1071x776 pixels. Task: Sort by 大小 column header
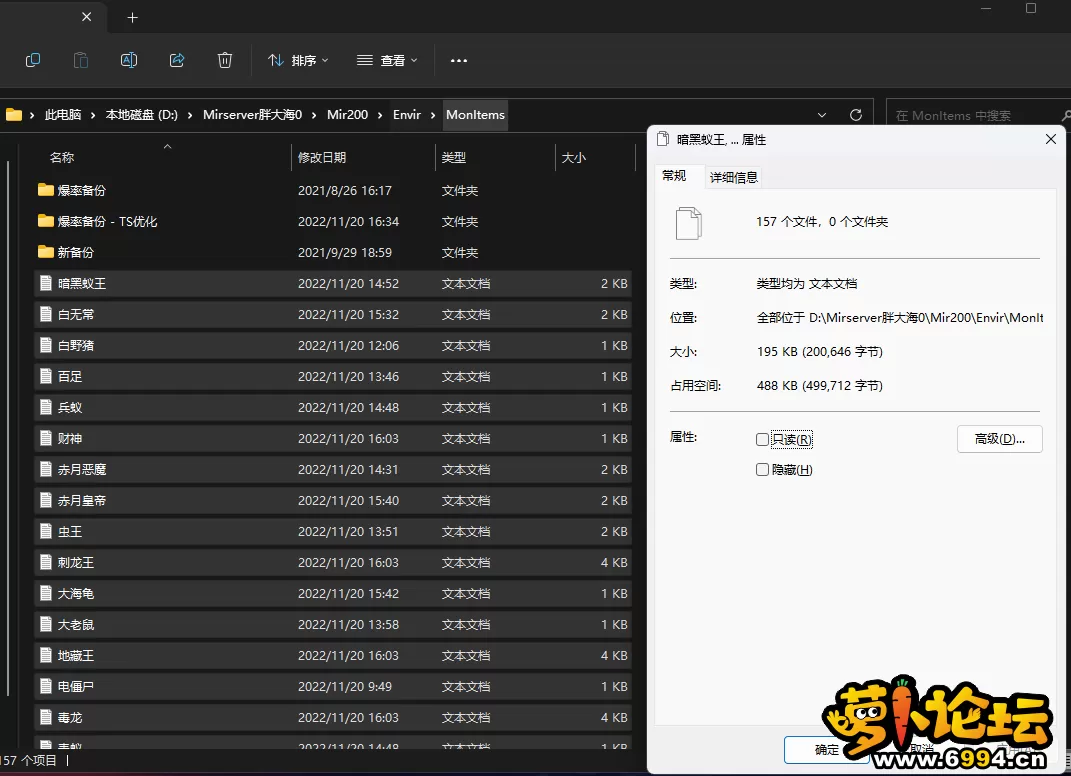(574, 158)
